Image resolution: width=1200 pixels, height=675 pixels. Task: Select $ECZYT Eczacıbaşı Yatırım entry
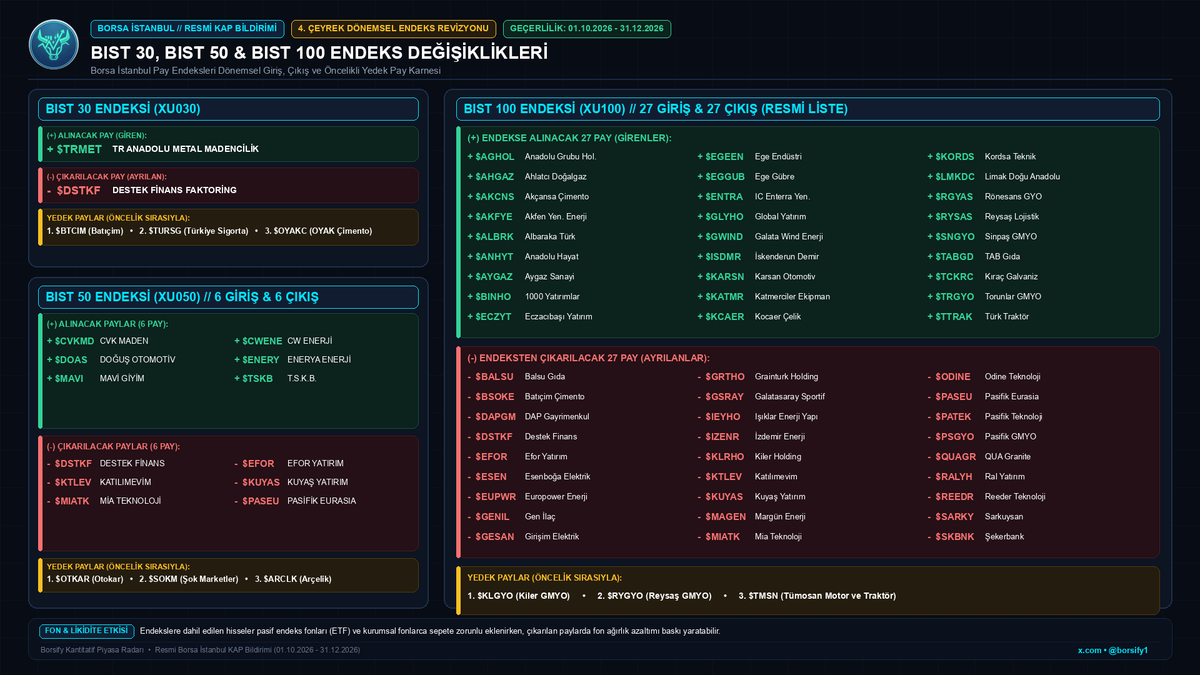click(x=530, y=317)
